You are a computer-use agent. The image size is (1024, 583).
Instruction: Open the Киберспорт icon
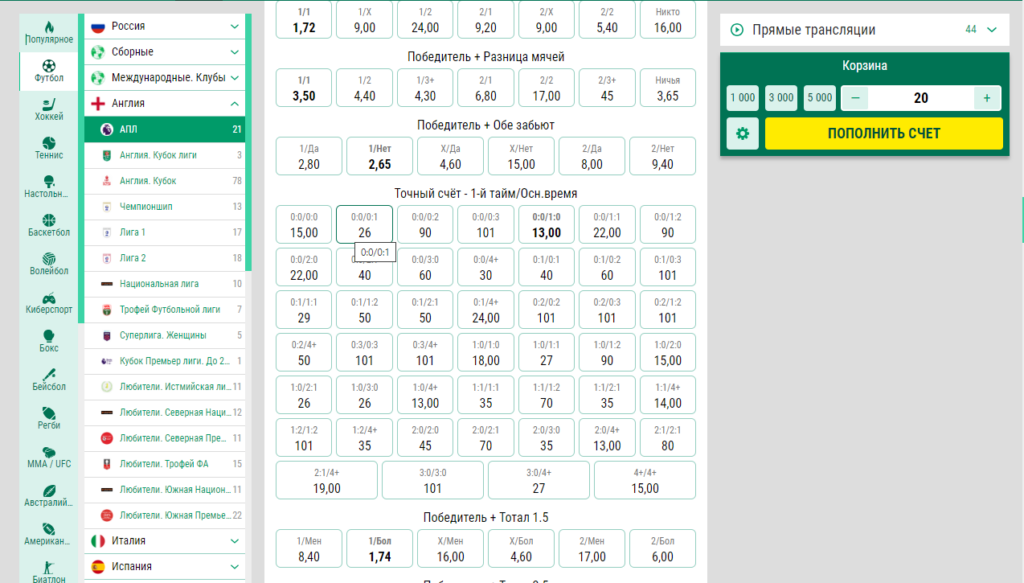[x=49, y=302]
